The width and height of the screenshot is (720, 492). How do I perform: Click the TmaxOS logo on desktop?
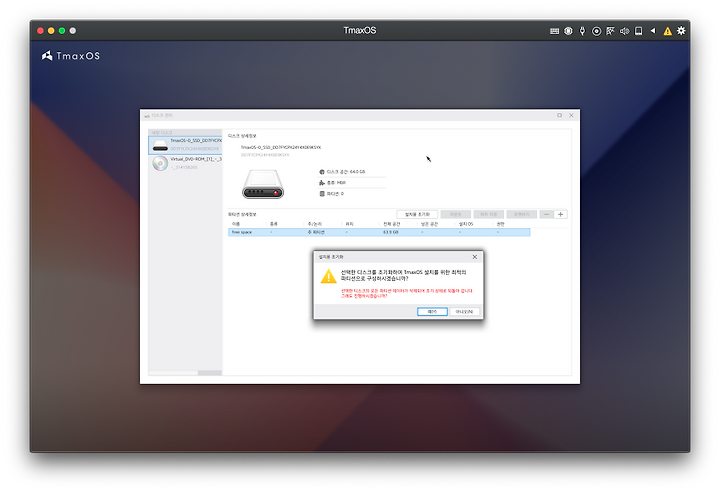pyautogui.click(x=71, y=56)
